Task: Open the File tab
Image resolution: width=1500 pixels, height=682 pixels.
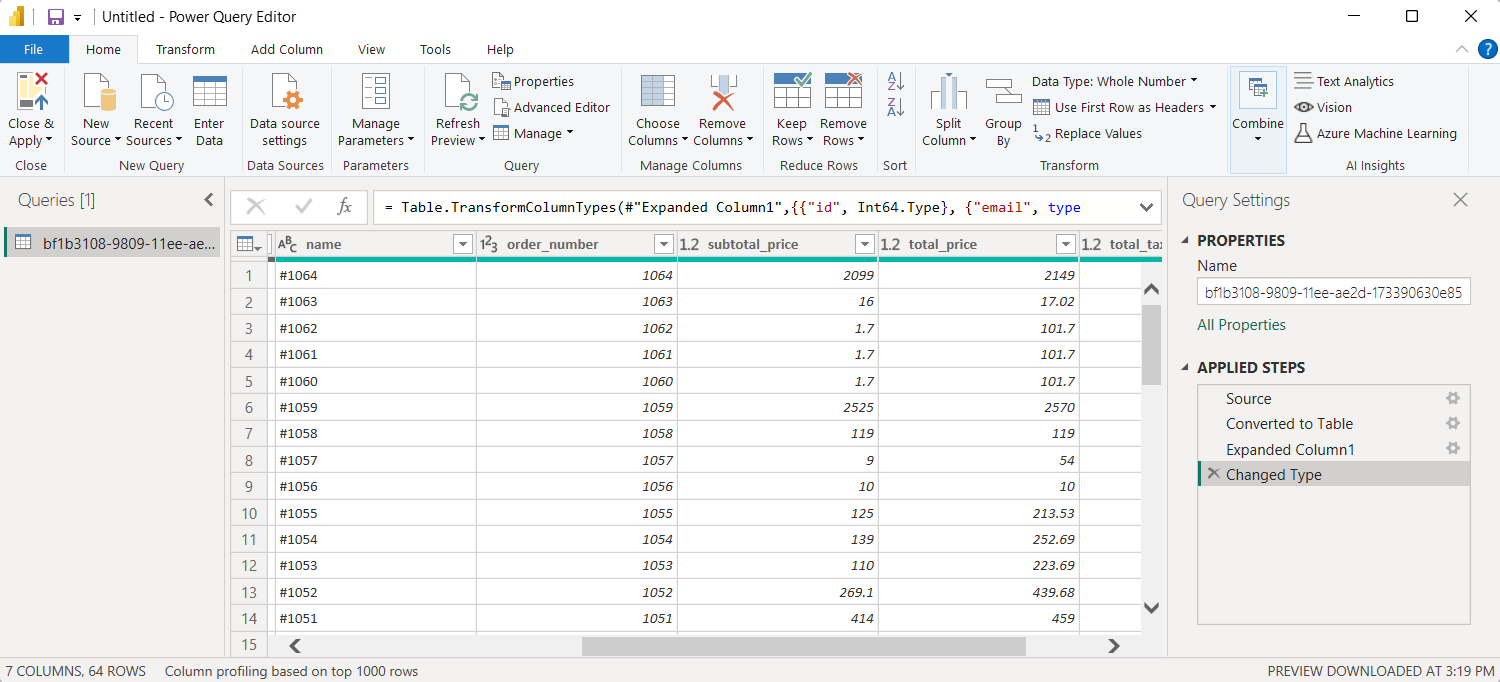Action: 34,49
